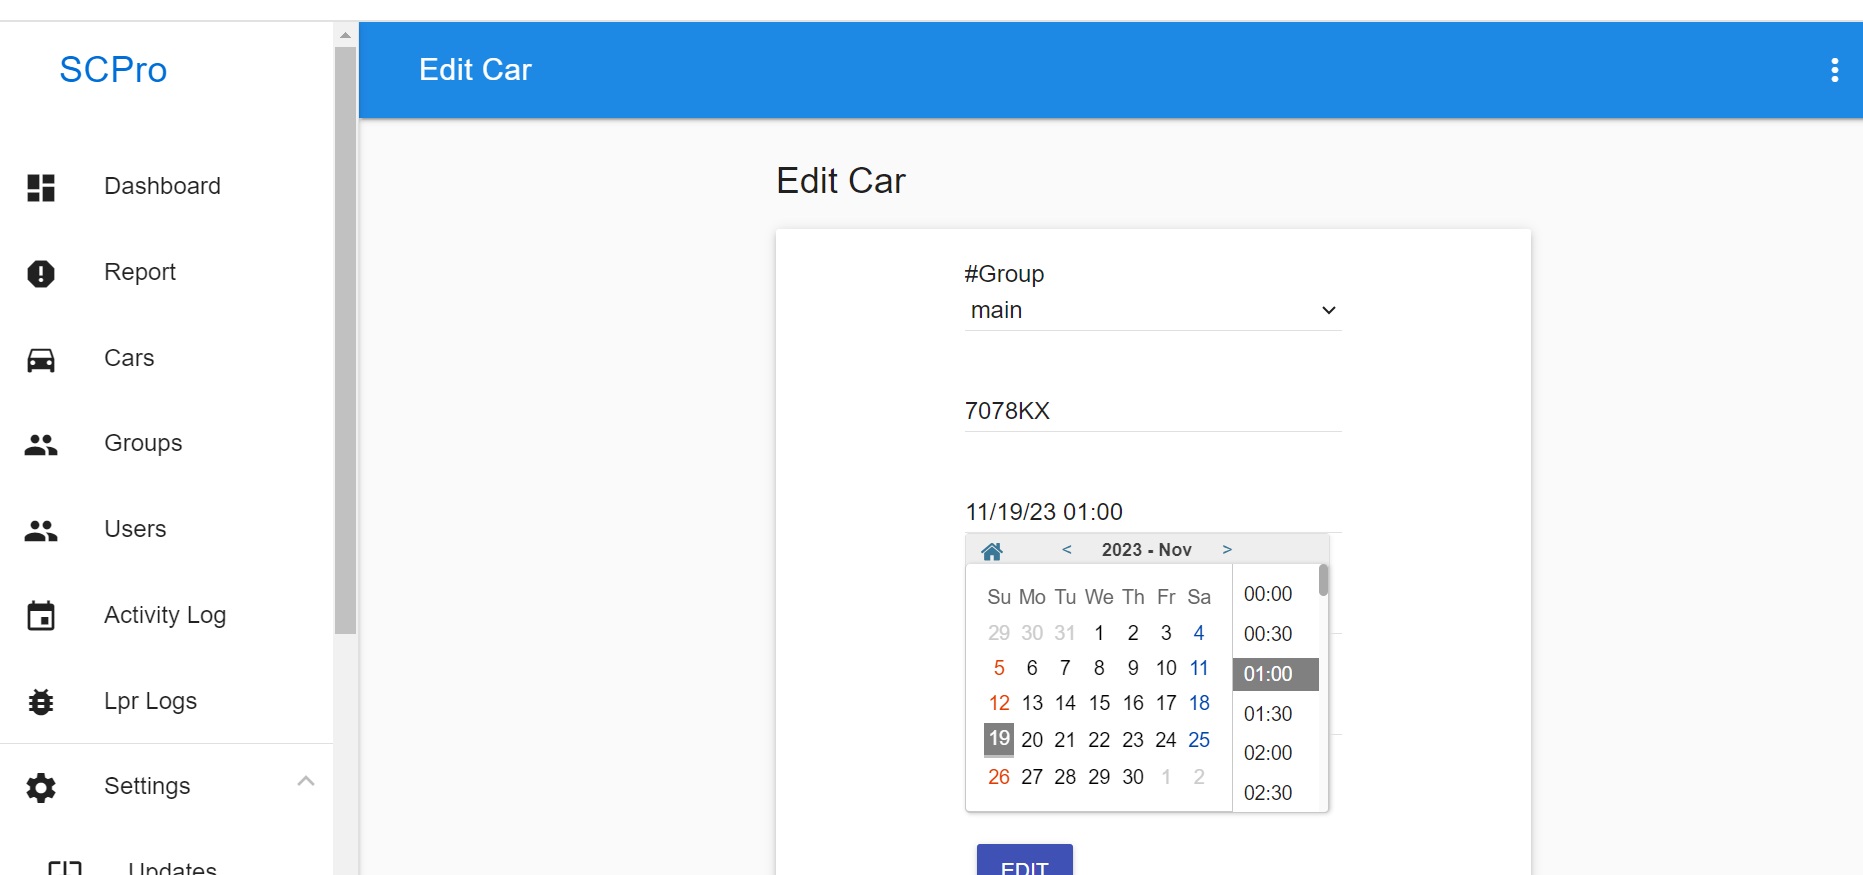Click the time list scrollbar
This screenshot has width=1863, height=875.
coord(1323,581)
